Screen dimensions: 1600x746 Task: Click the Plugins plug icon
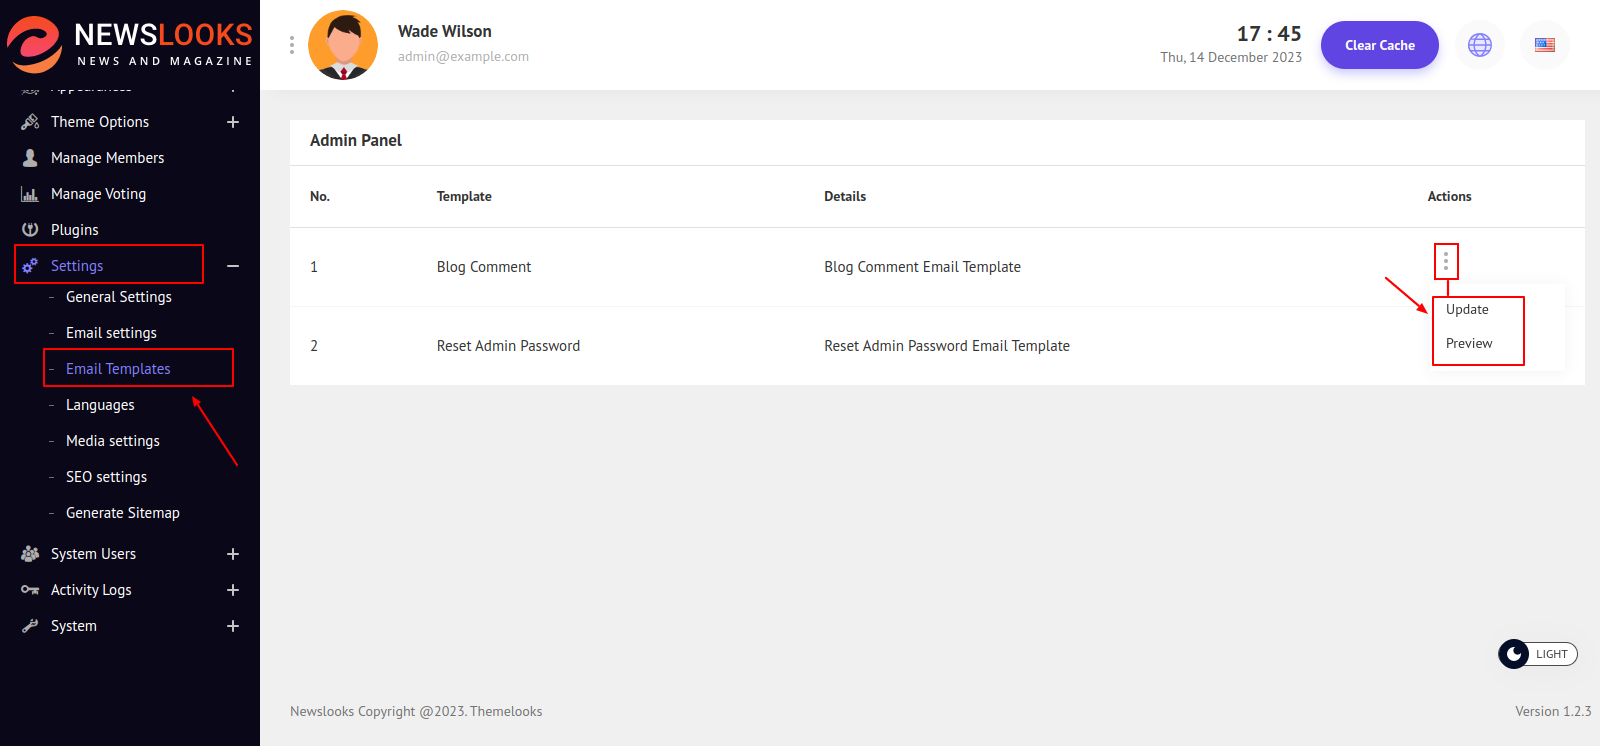click(x=30, y=230)
